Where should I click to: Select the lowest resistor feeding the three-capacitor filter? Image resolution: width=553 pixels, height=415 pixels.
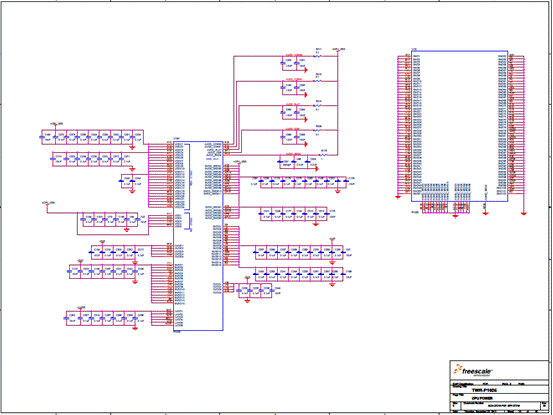(x=322, y=155)
